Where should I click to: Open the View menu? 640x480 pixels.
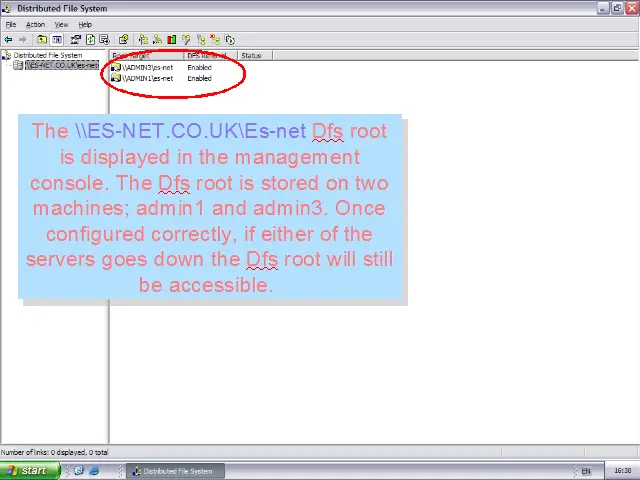tap(61, 24)
